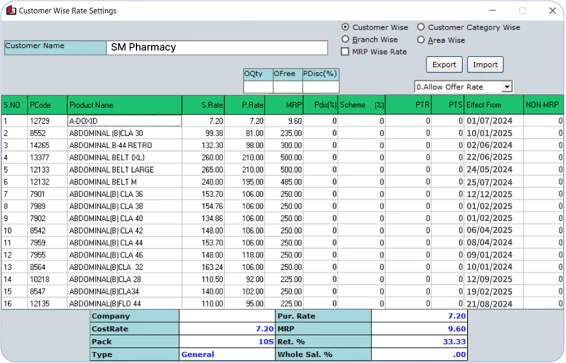Click the Import button

[485, 65]
